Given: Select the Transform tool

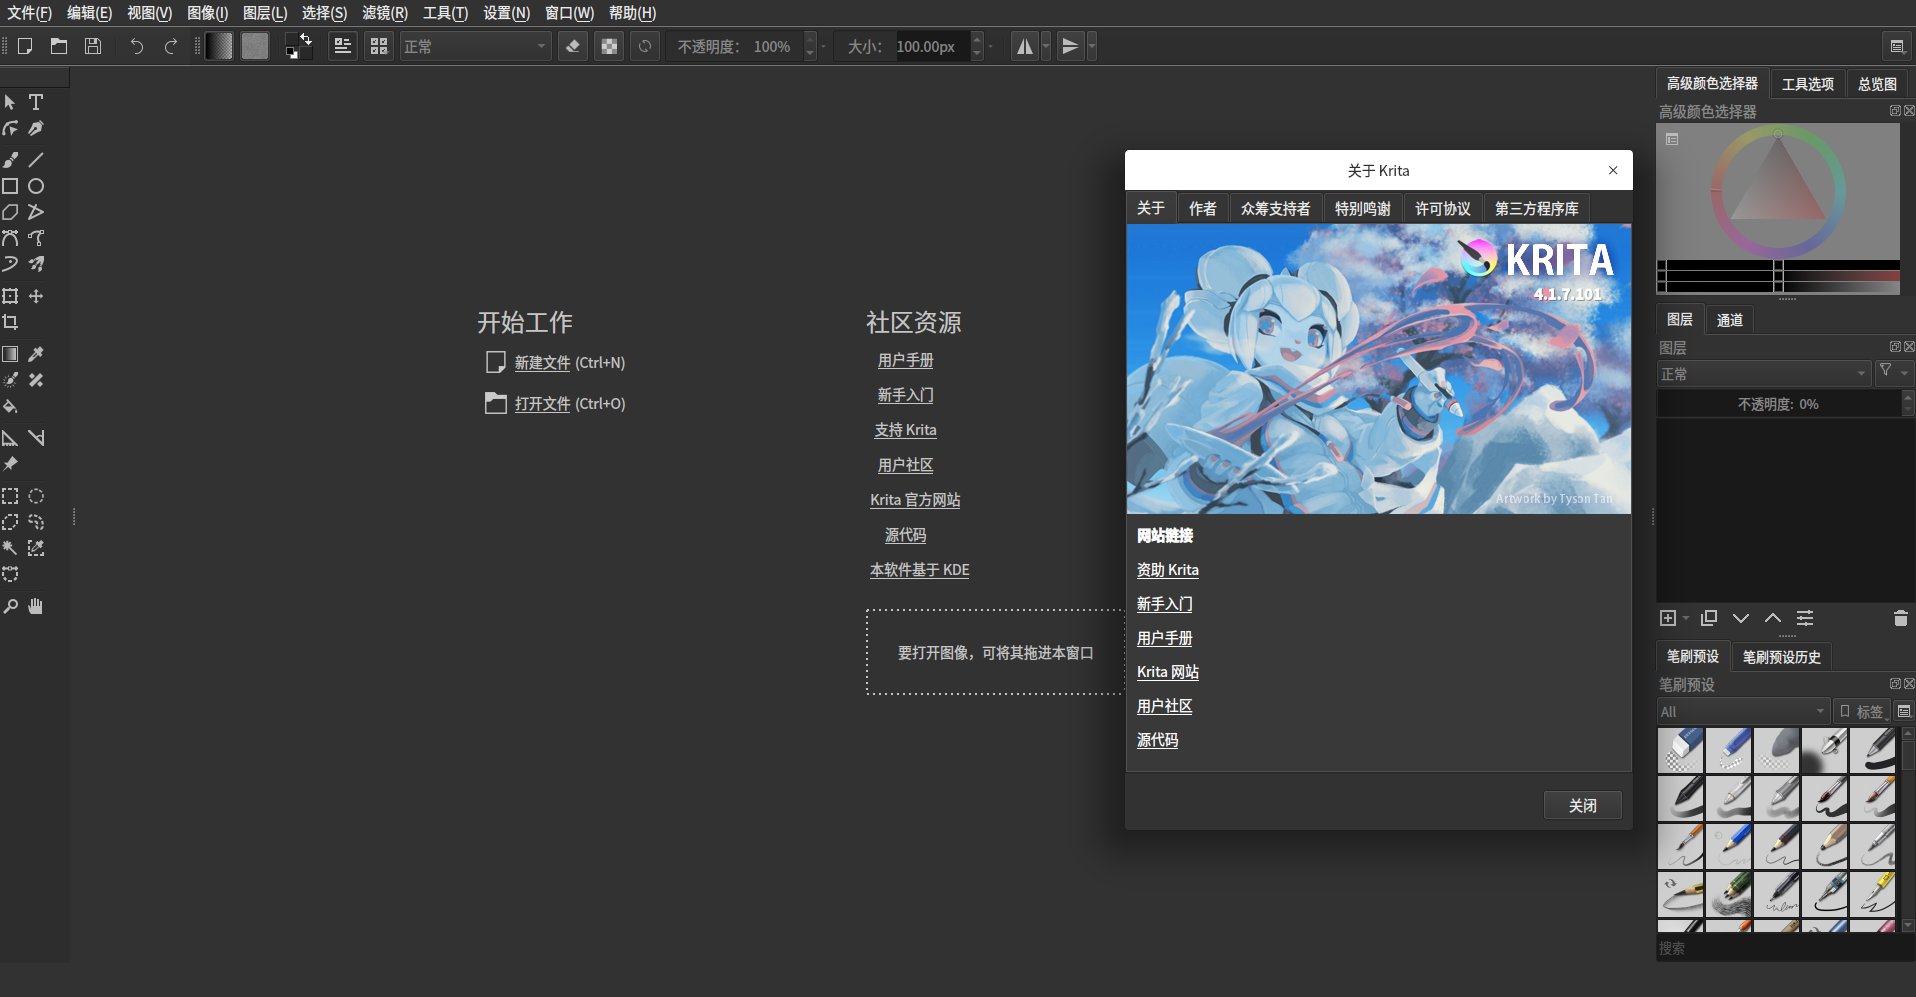Looking at the screenshot, I should pos(10,296).
